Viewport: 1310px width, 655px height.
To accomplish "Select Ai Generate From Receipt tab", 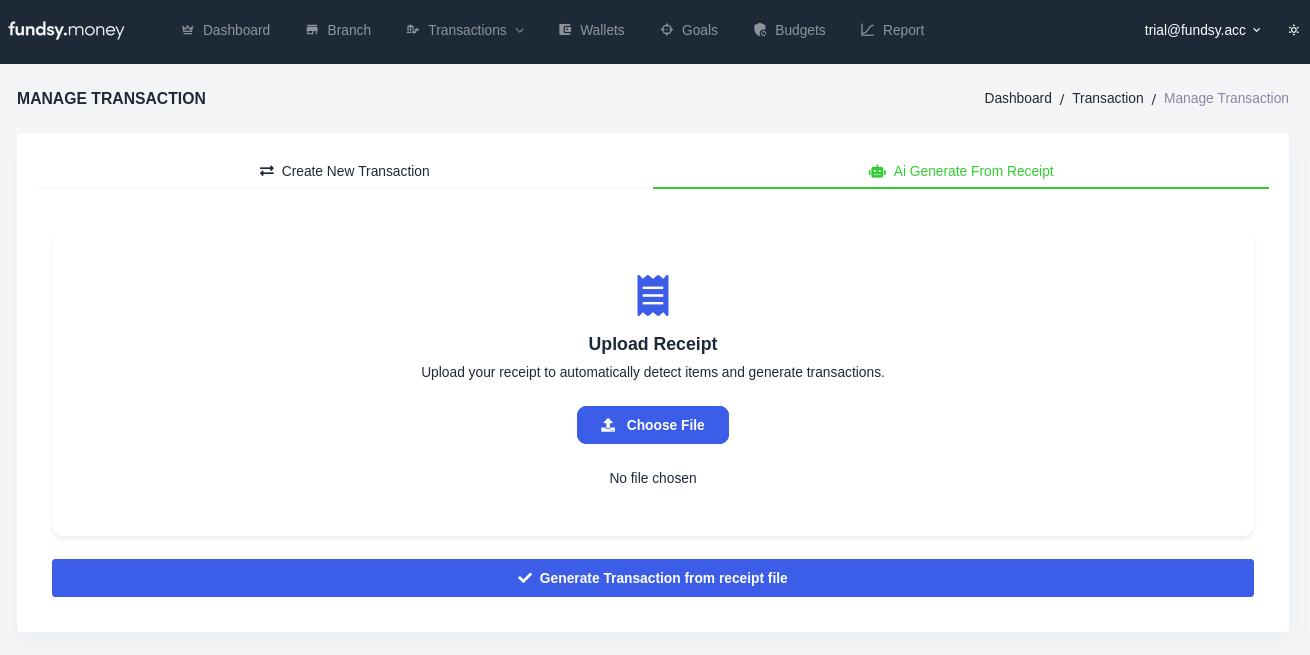I will coord(961,171).
